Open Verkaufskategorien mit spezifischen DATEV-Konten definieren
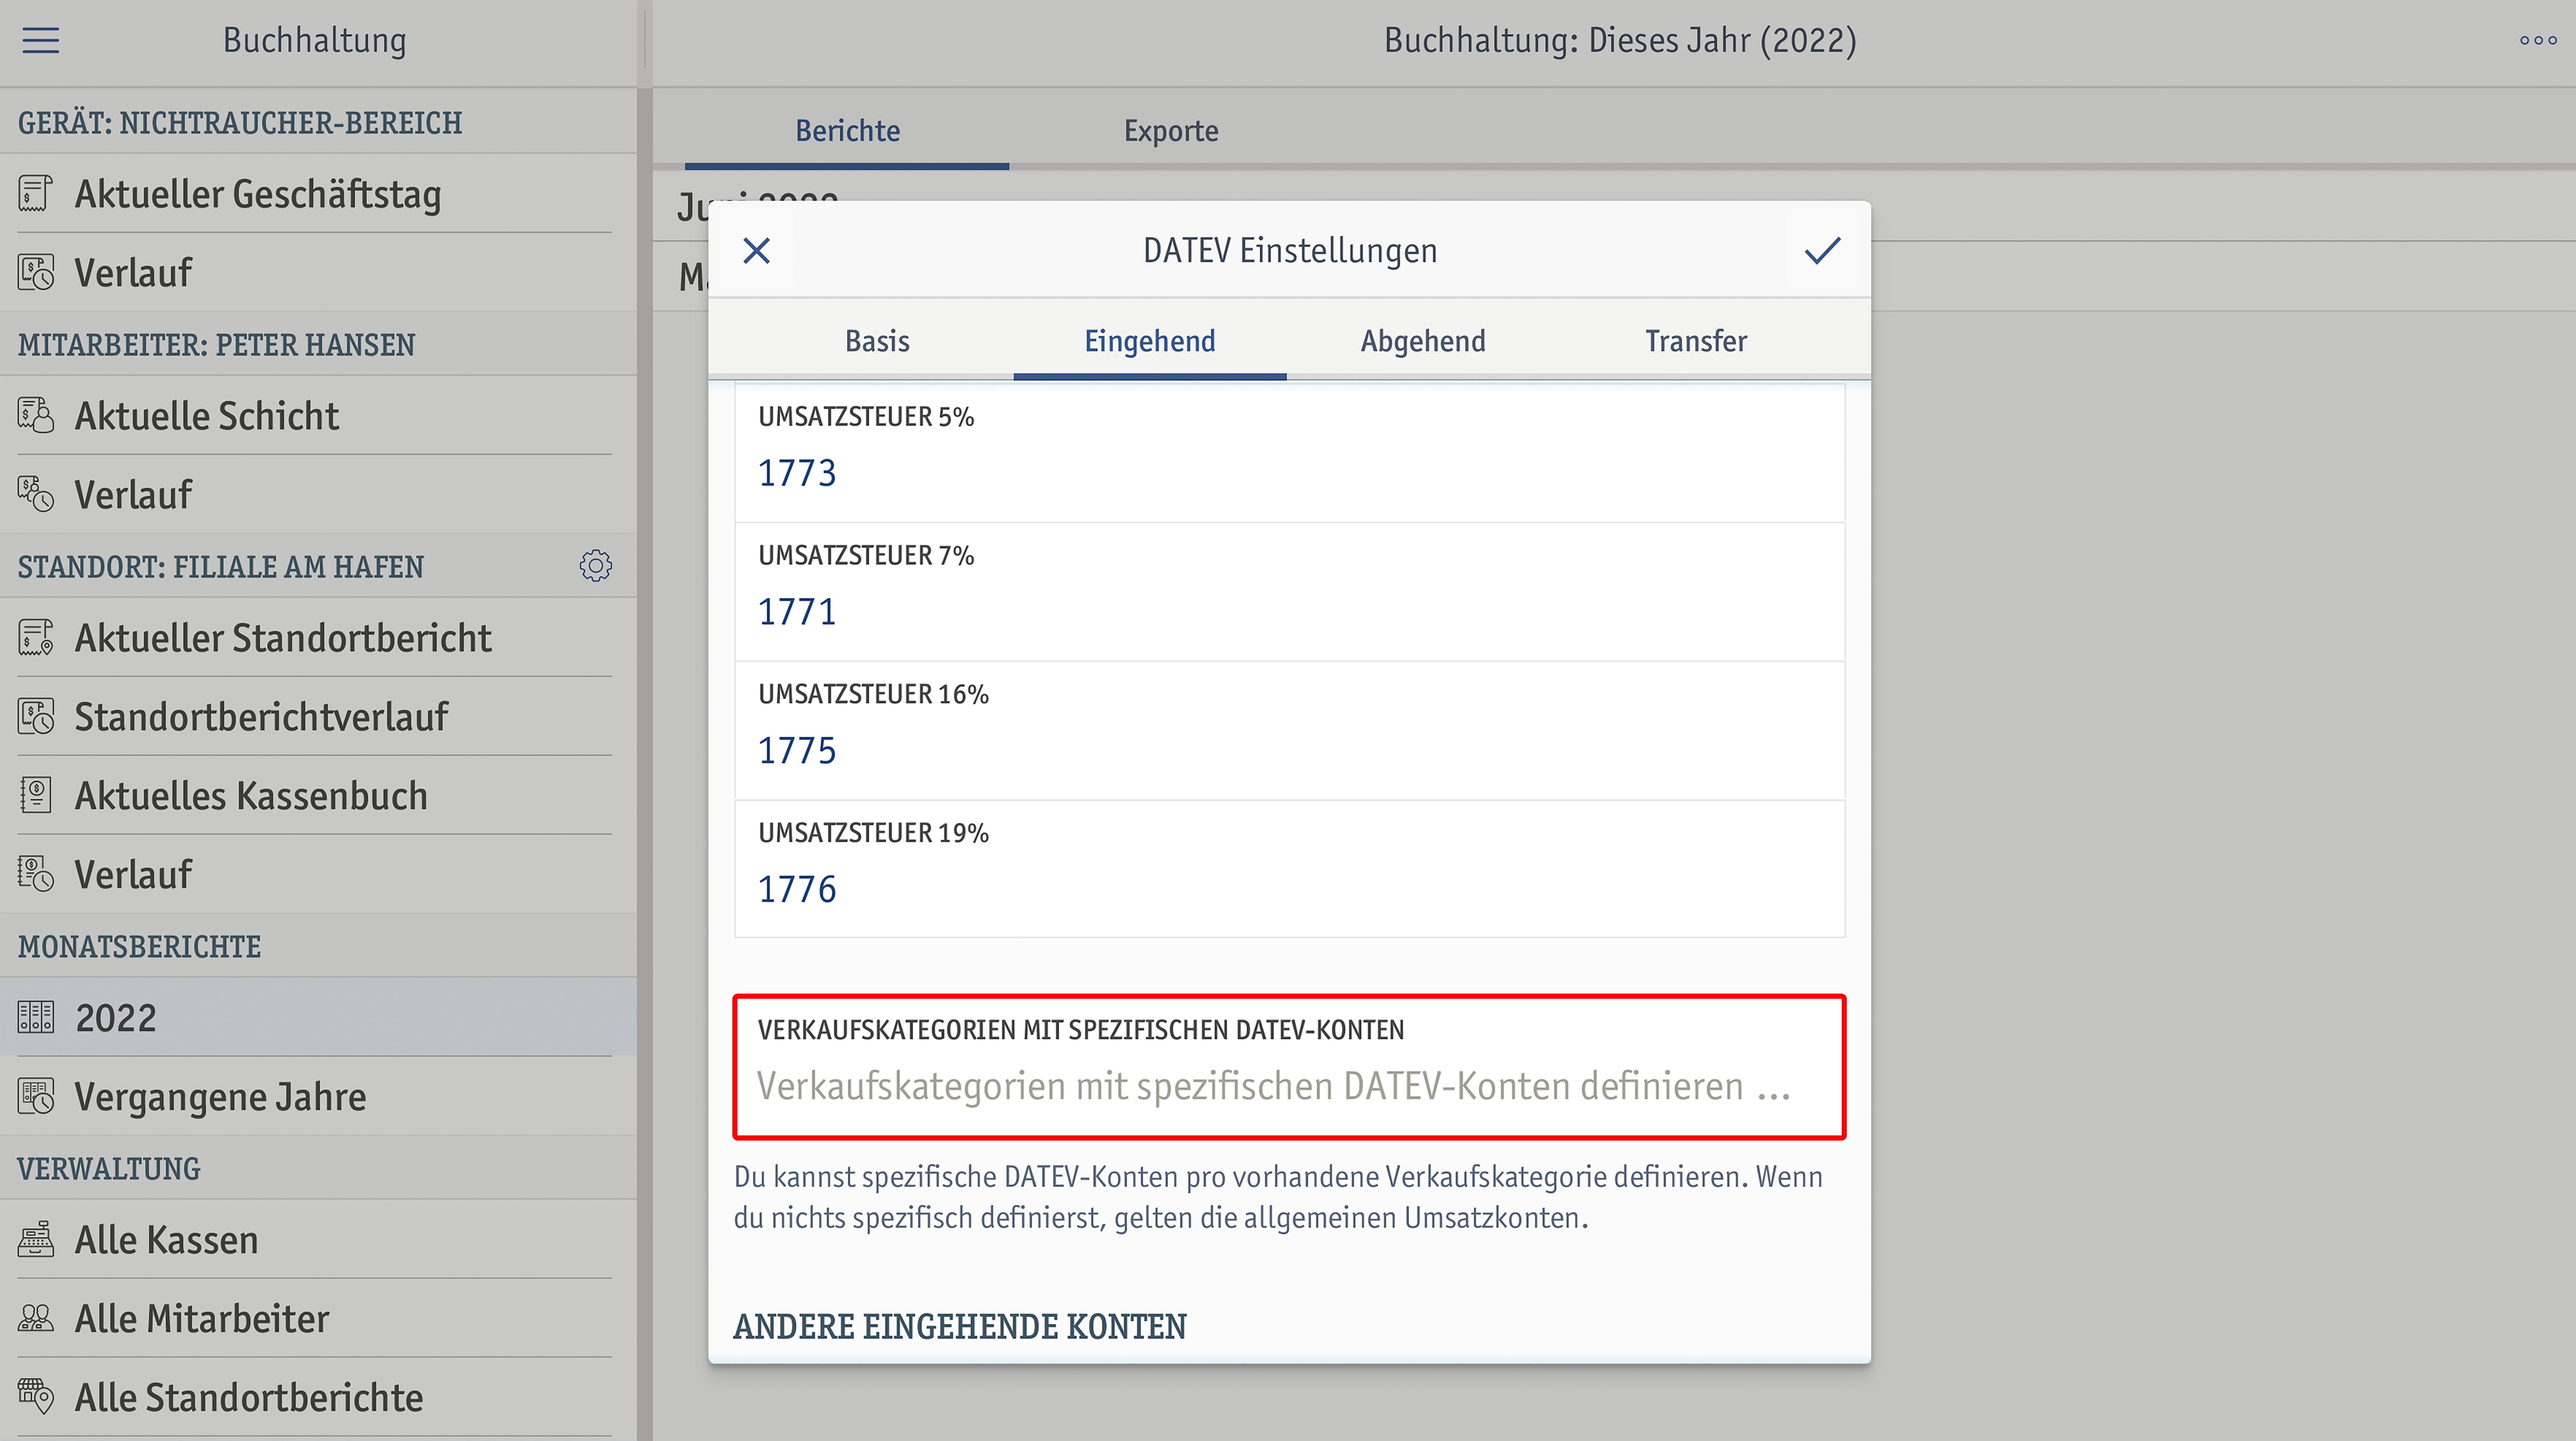Viewport: 2576px width, 1441px height. coord(1290,1067)
